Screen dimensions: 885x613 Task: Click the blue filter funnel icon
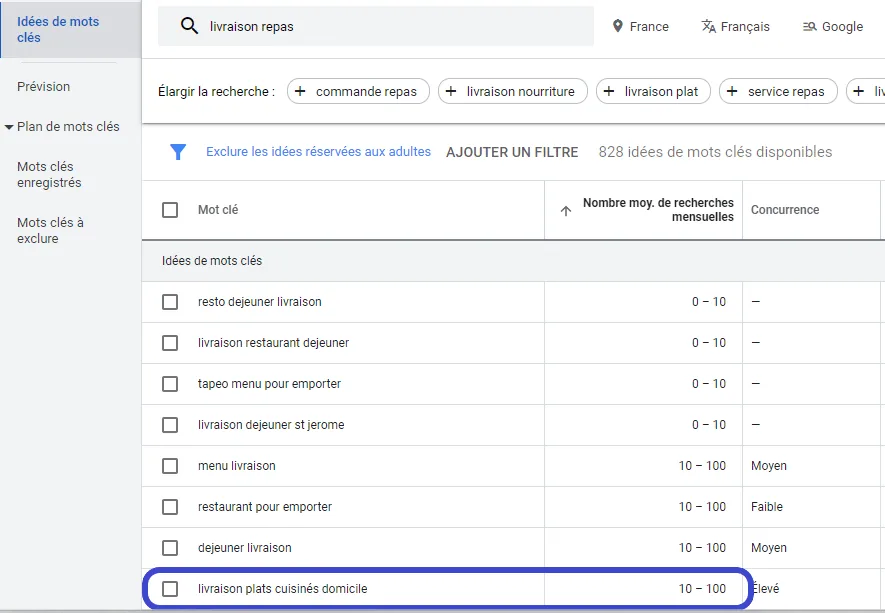coord(178,152)
